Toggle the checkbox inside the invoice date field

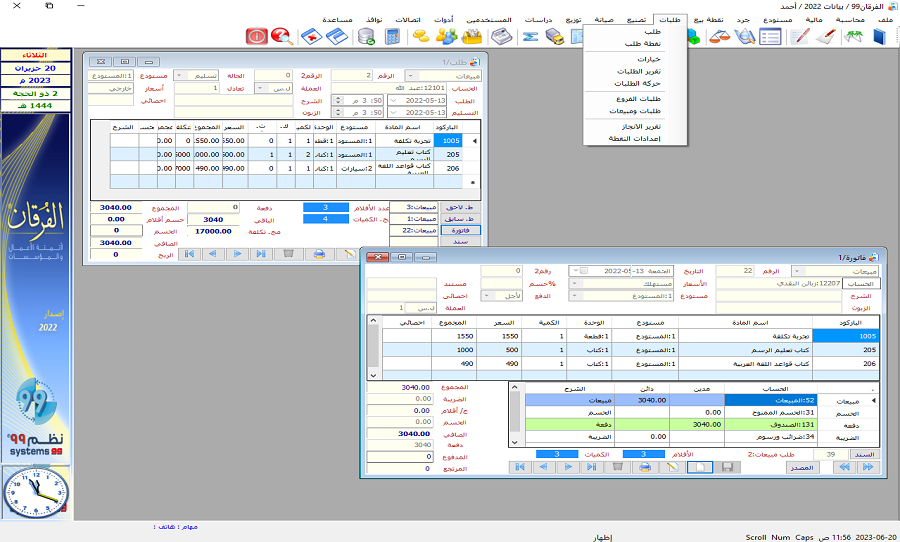(584, 271)
